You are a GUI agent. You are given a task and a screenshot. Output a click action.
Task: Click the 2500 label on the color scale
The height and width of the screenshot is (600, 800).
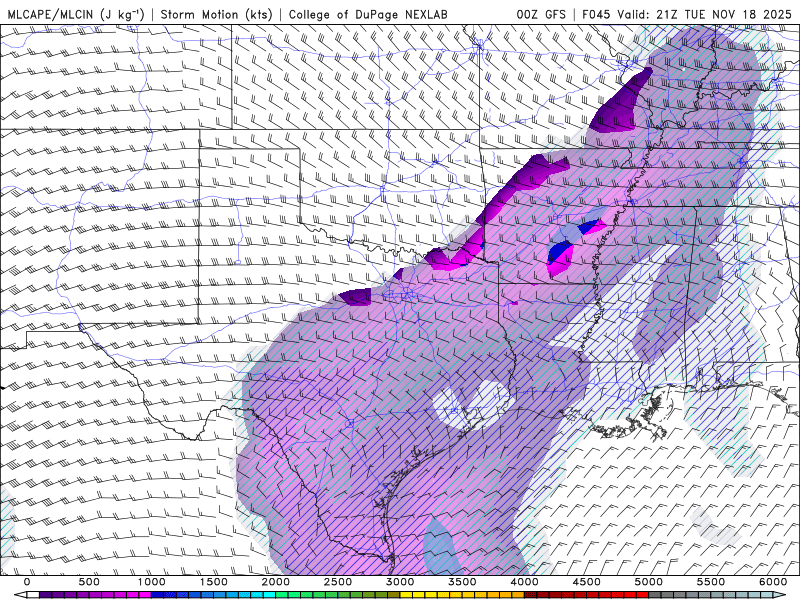coord(338,582)
